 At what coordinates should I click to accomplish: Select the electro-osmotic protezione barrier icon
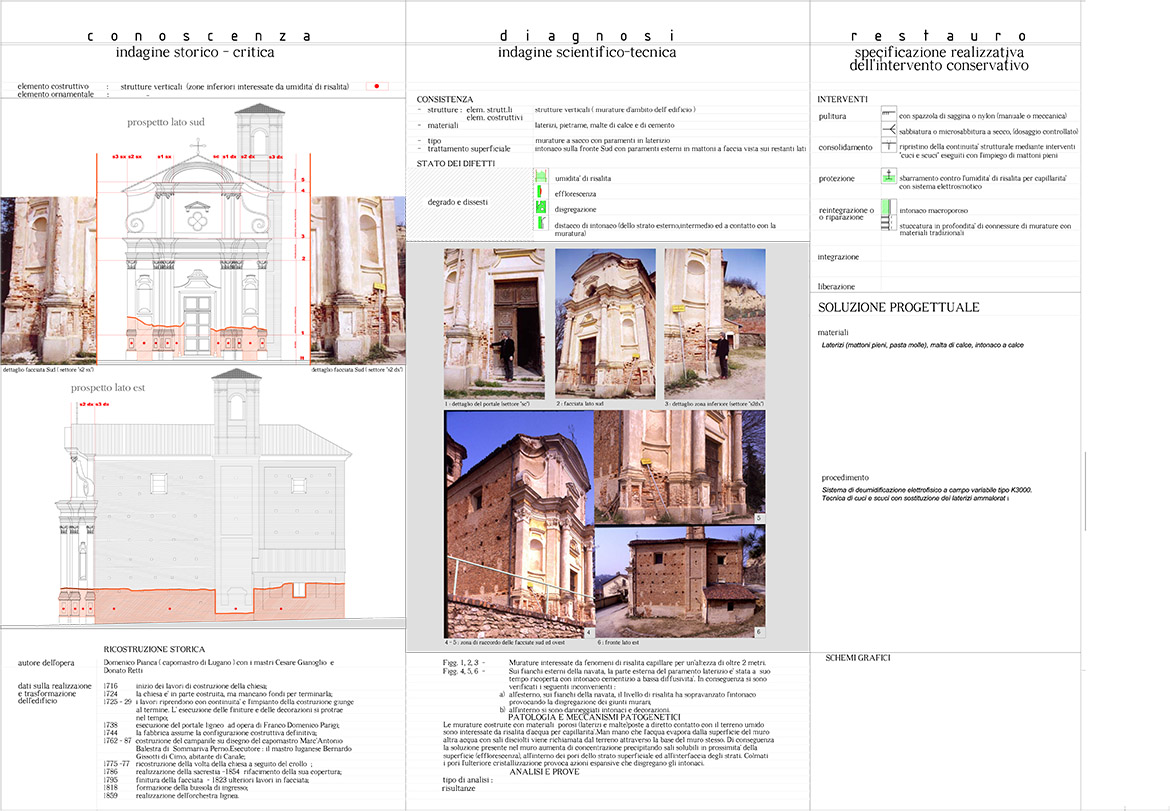887,178
